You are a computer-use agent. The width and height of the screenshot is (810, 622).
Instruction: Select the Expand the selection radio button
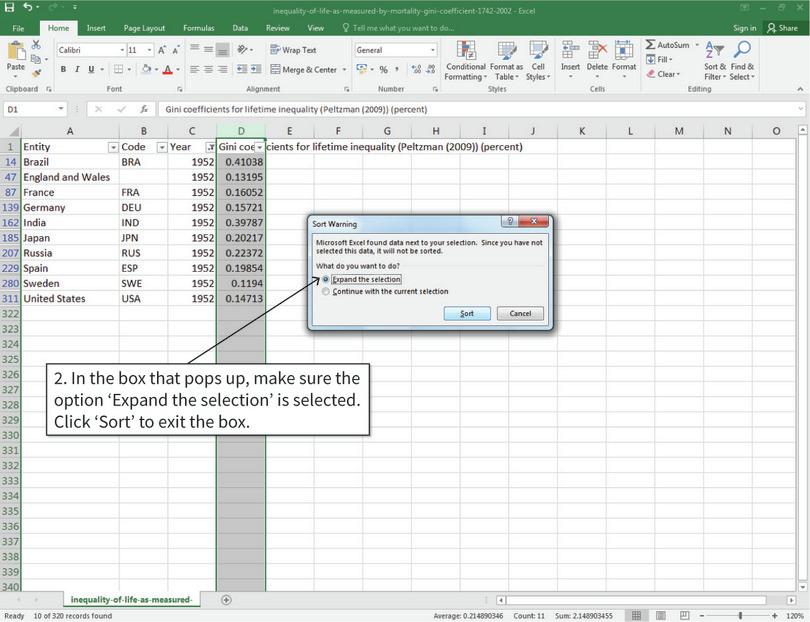[324, 279]
